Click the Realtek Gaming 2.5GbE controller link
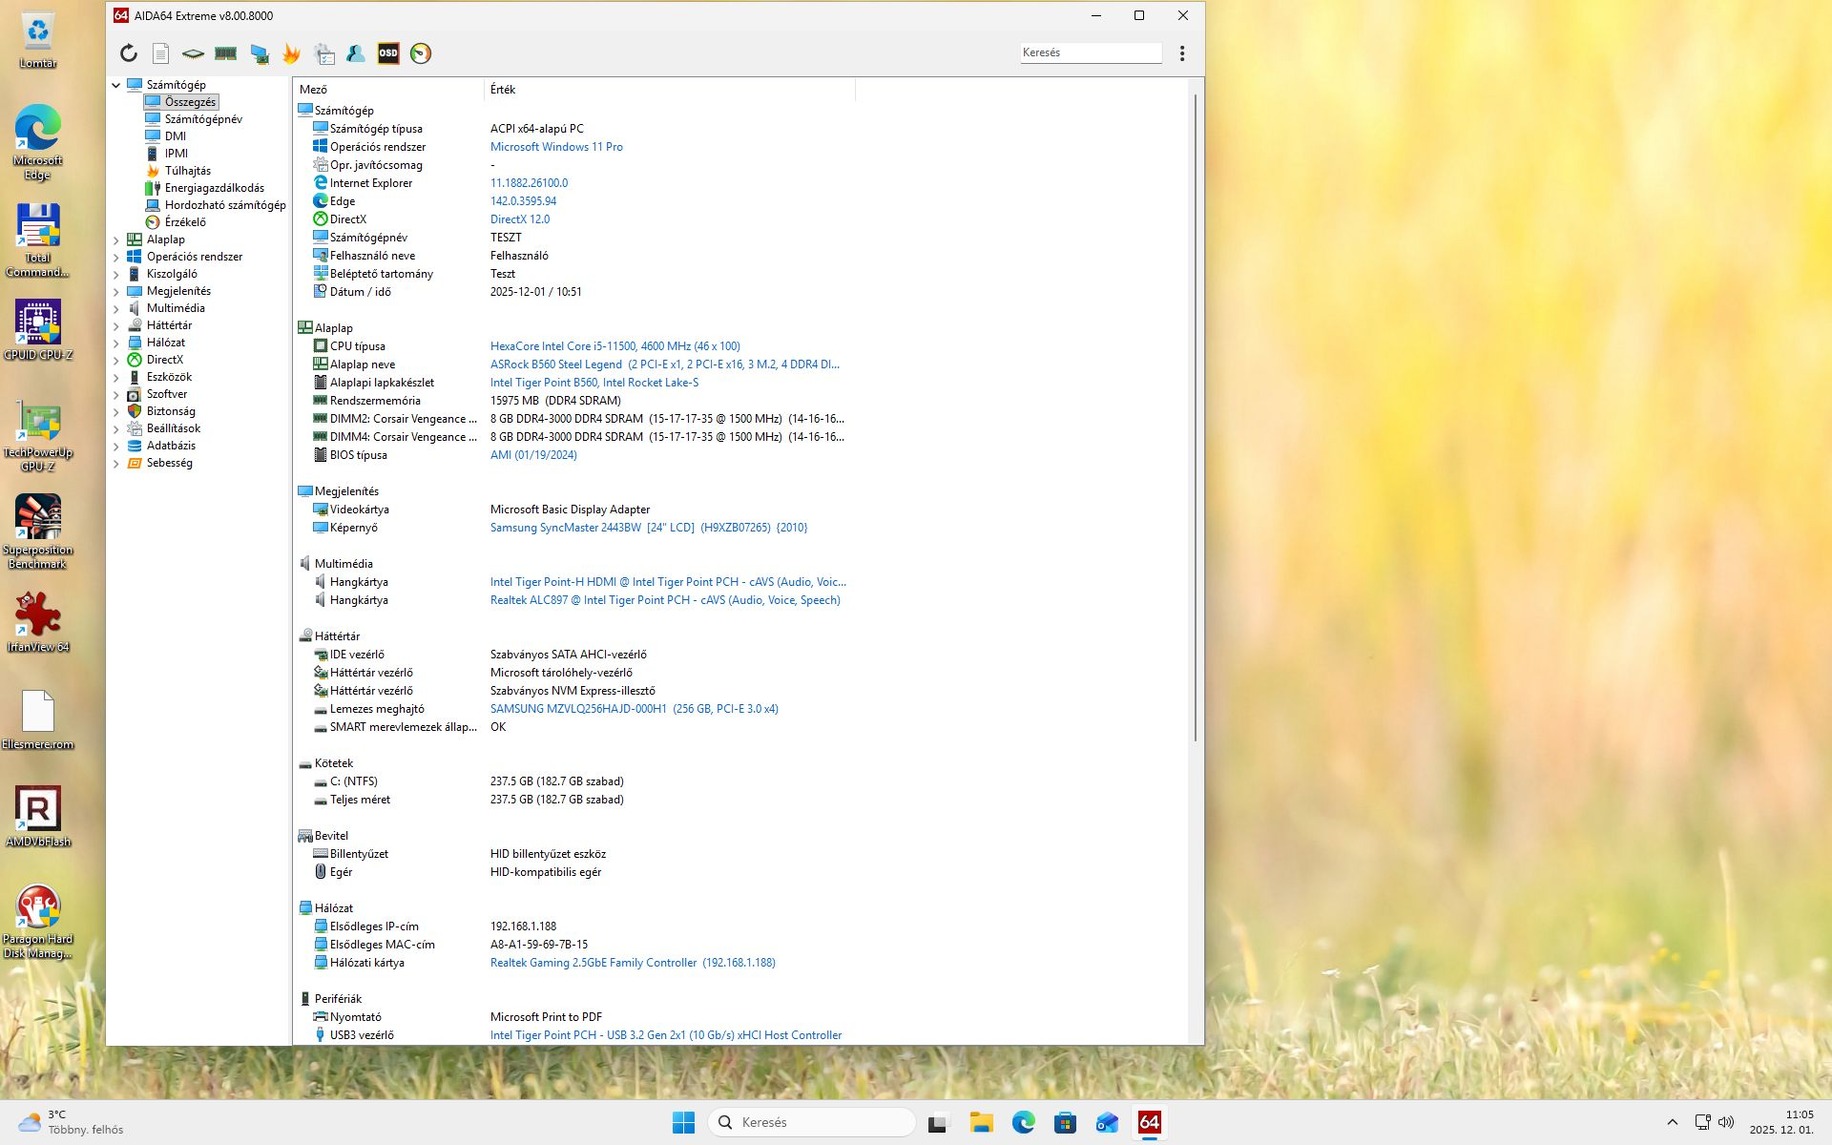Image resolution: width=1832 pixels, height=1145 pixels. (632, 963)
